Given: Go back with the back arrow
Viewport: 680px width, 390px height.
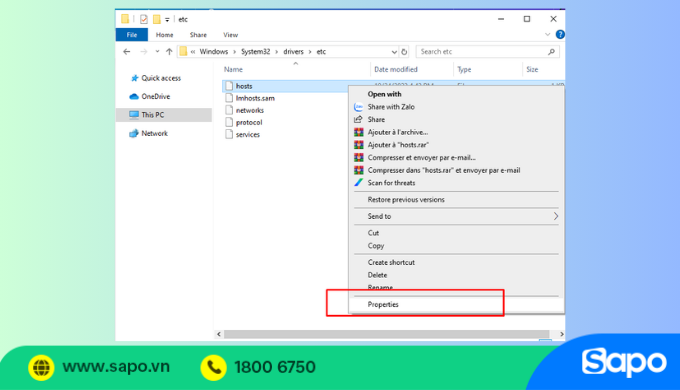Looking at the screenshot, I should [x=127, y=52].
